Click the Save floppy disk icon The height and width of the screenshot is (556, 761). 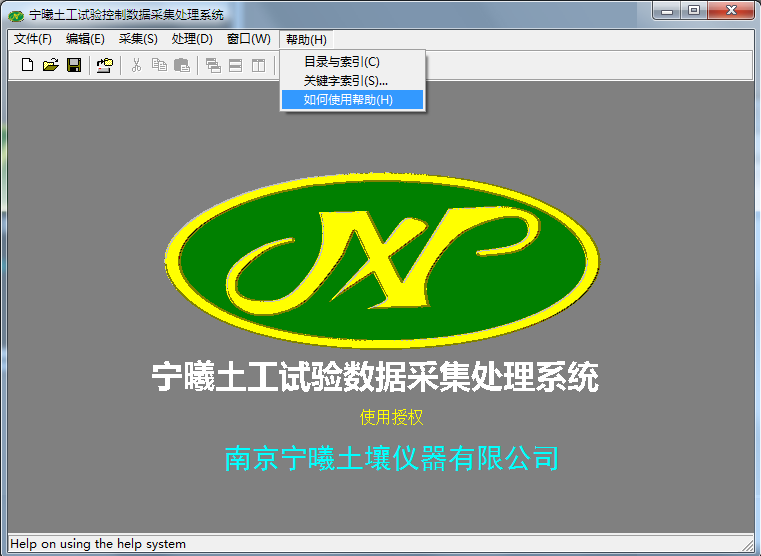[74, 65]
